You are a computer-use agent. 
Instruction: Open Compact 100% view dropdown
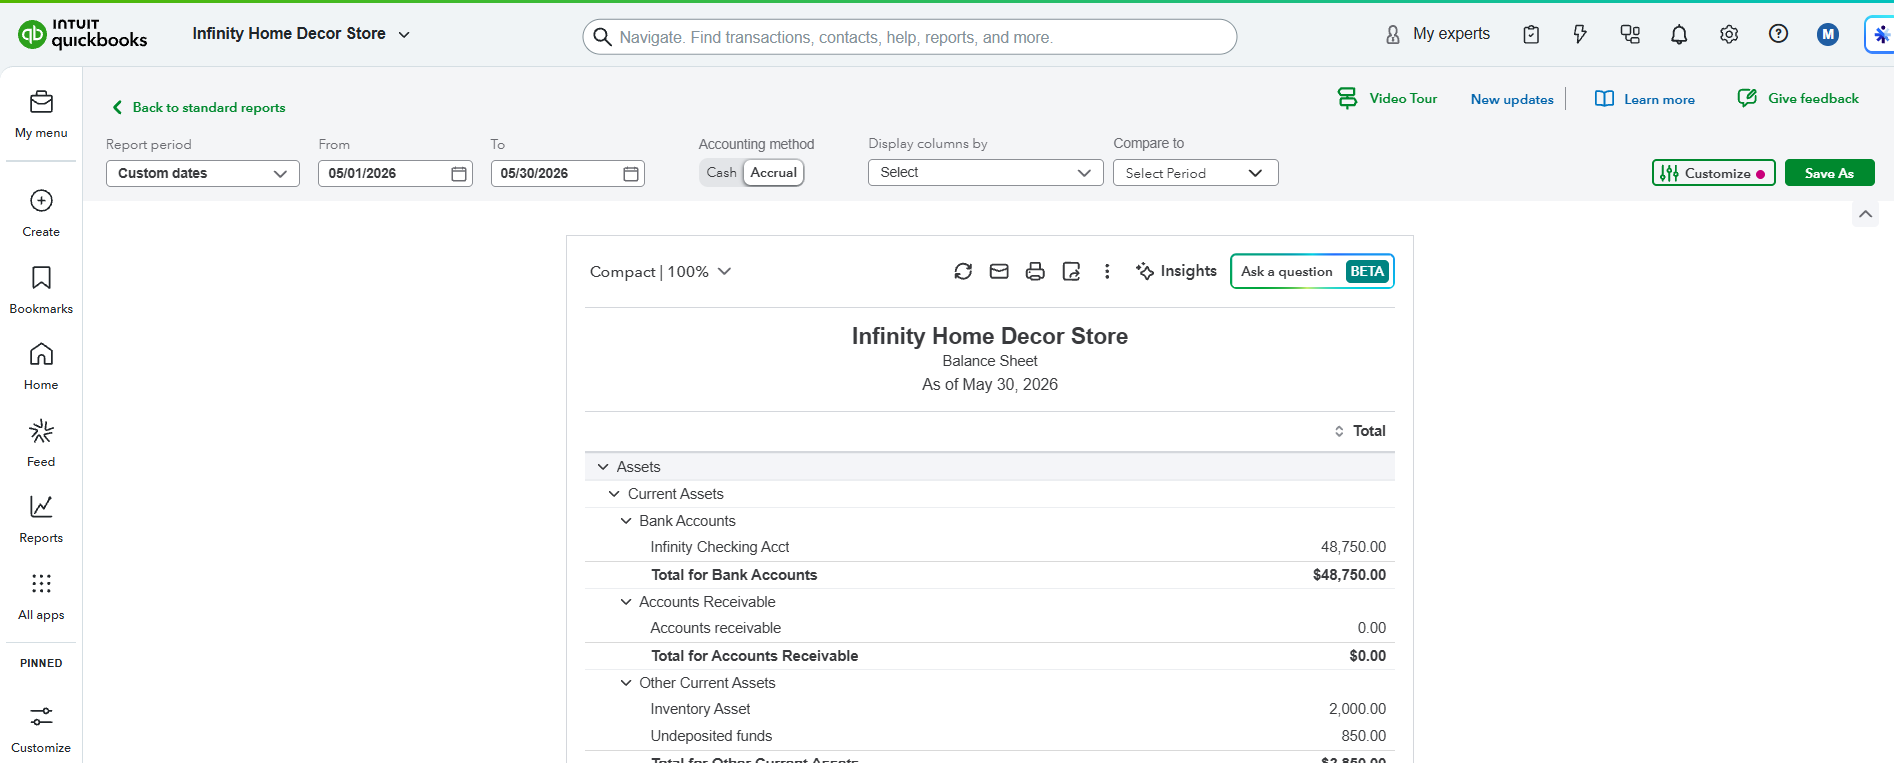coord(661,272)
